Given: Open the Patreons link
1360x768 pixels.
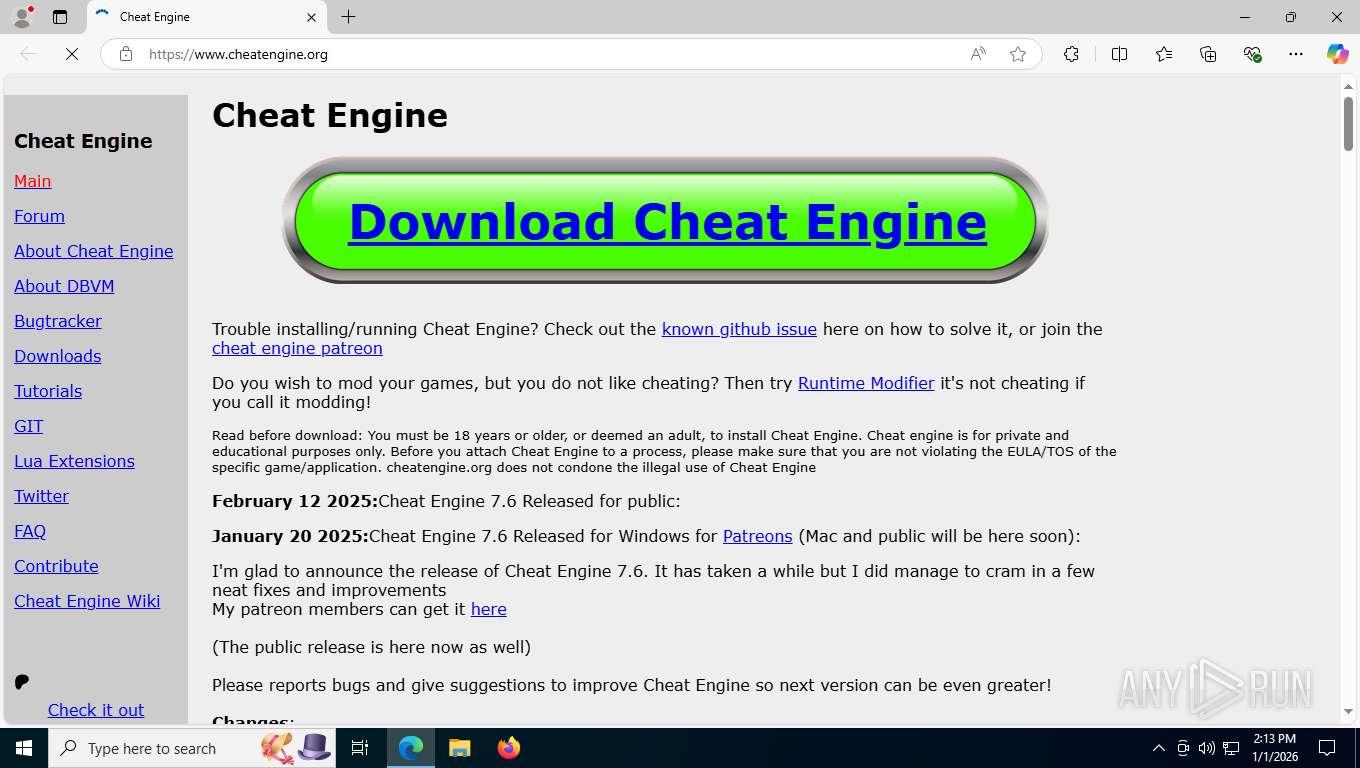Looking at the screenshot, I should [757, 536].
